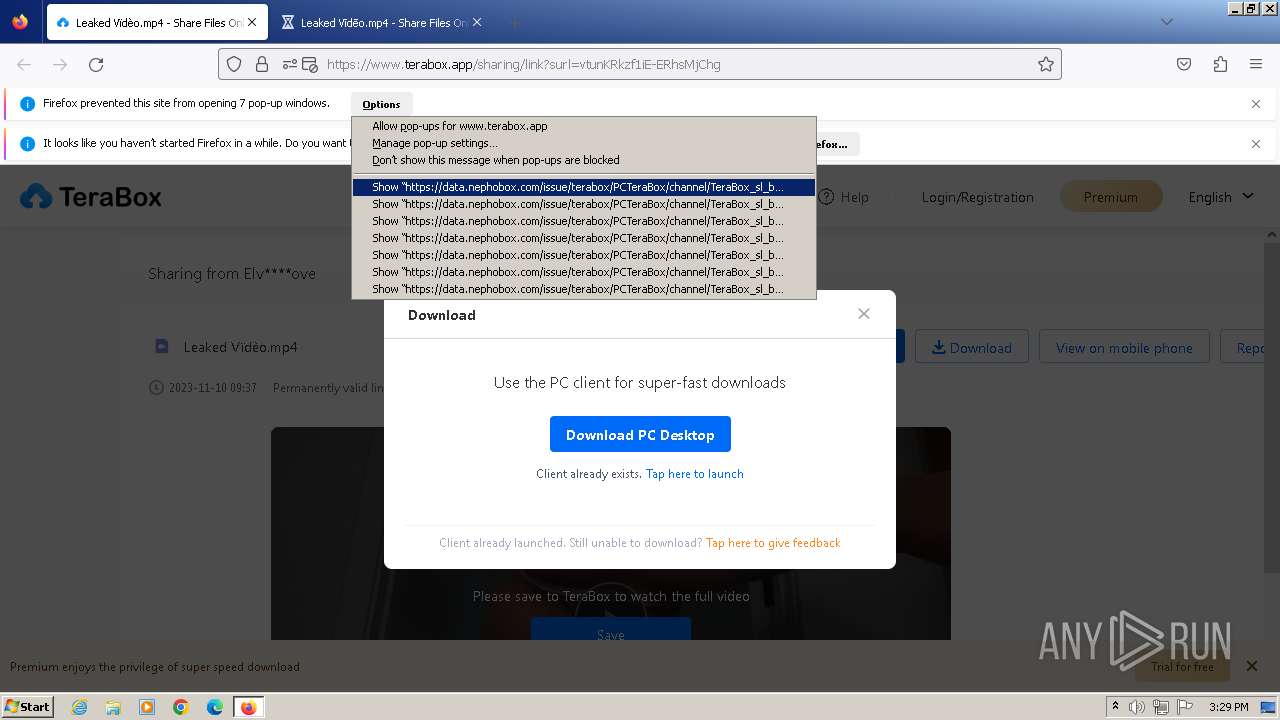Click the Leaked Video.mp4 file name
The height and width of the screenshot is (720, 1280).
(240, 347)
